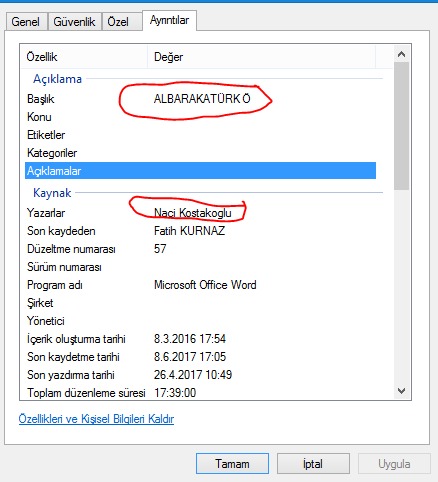Click the Tamam button
The width and height of the screenshot is (438, 482).
click(232, 464)
